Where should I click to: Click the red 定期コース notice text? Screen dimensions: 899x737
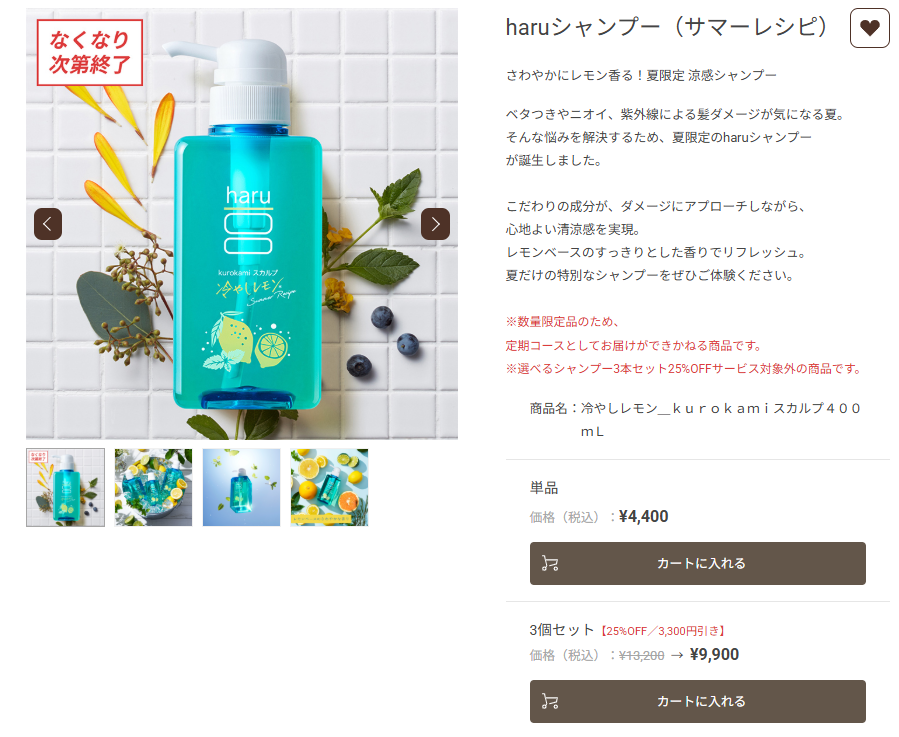pyautogui.click(x=634, y=345)
